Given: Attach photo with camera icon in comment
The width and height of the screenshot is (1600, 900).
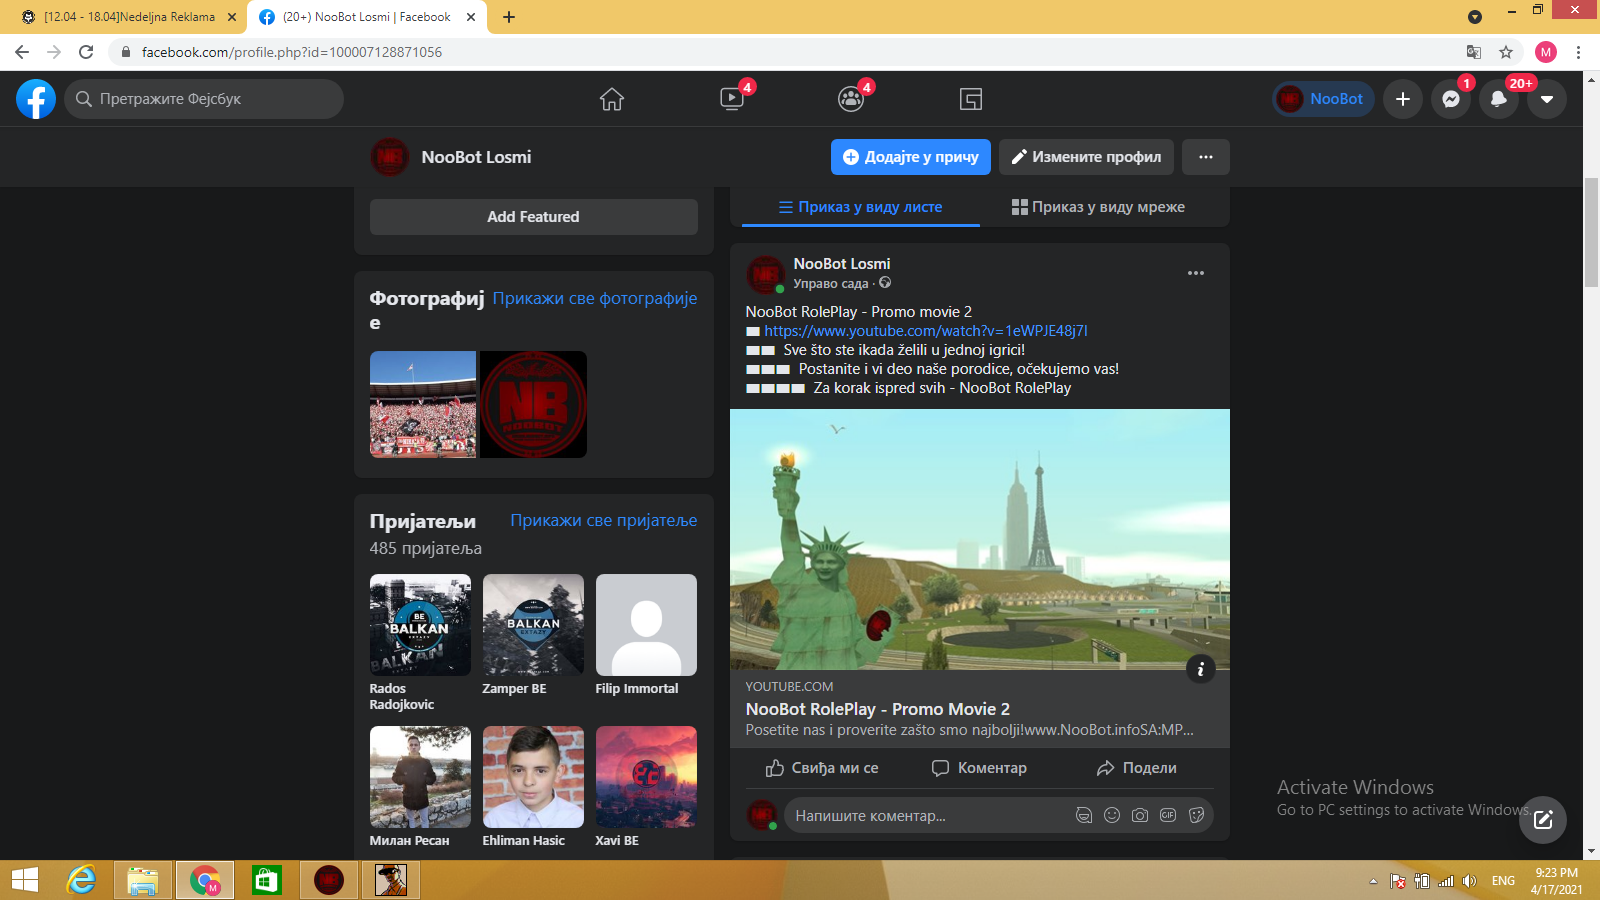Looking at the screenshot, I should click(1140, 815).
